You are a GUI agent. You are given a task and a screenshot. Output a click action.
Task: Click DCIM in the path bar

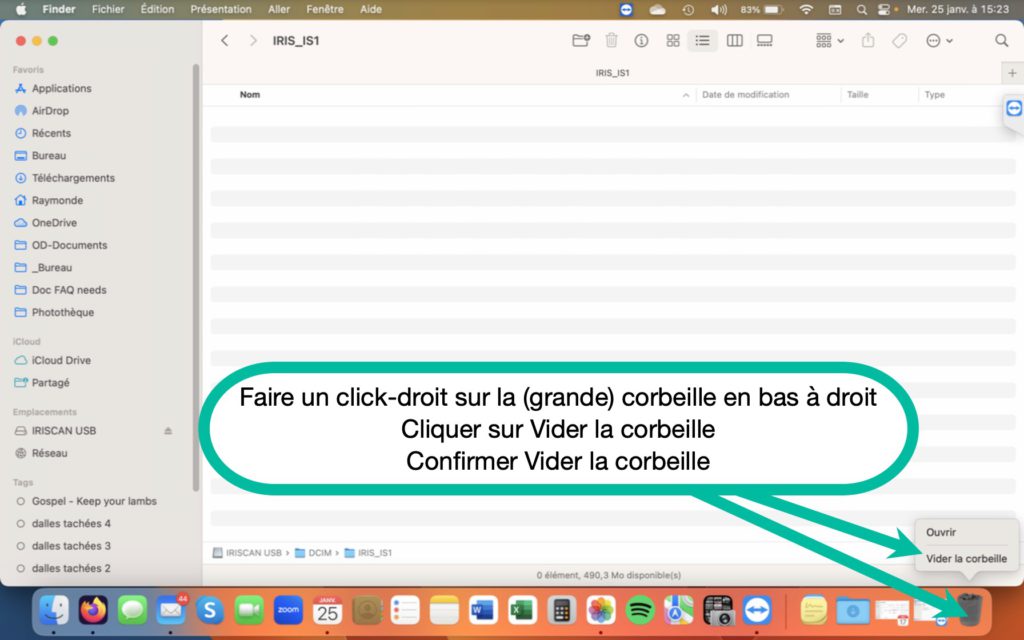(x=320, y=552)
